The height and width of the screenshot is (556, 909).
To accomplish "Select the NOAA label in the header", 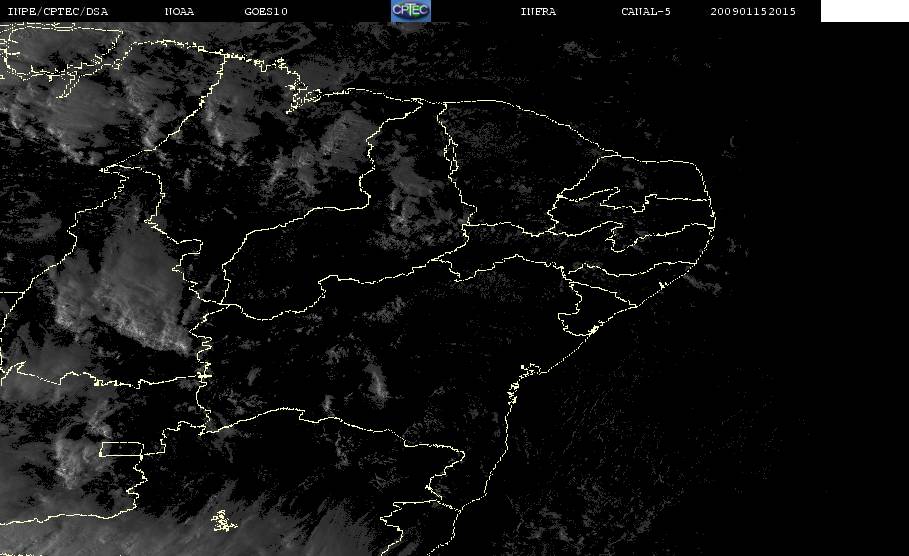I will click(180, 12).
